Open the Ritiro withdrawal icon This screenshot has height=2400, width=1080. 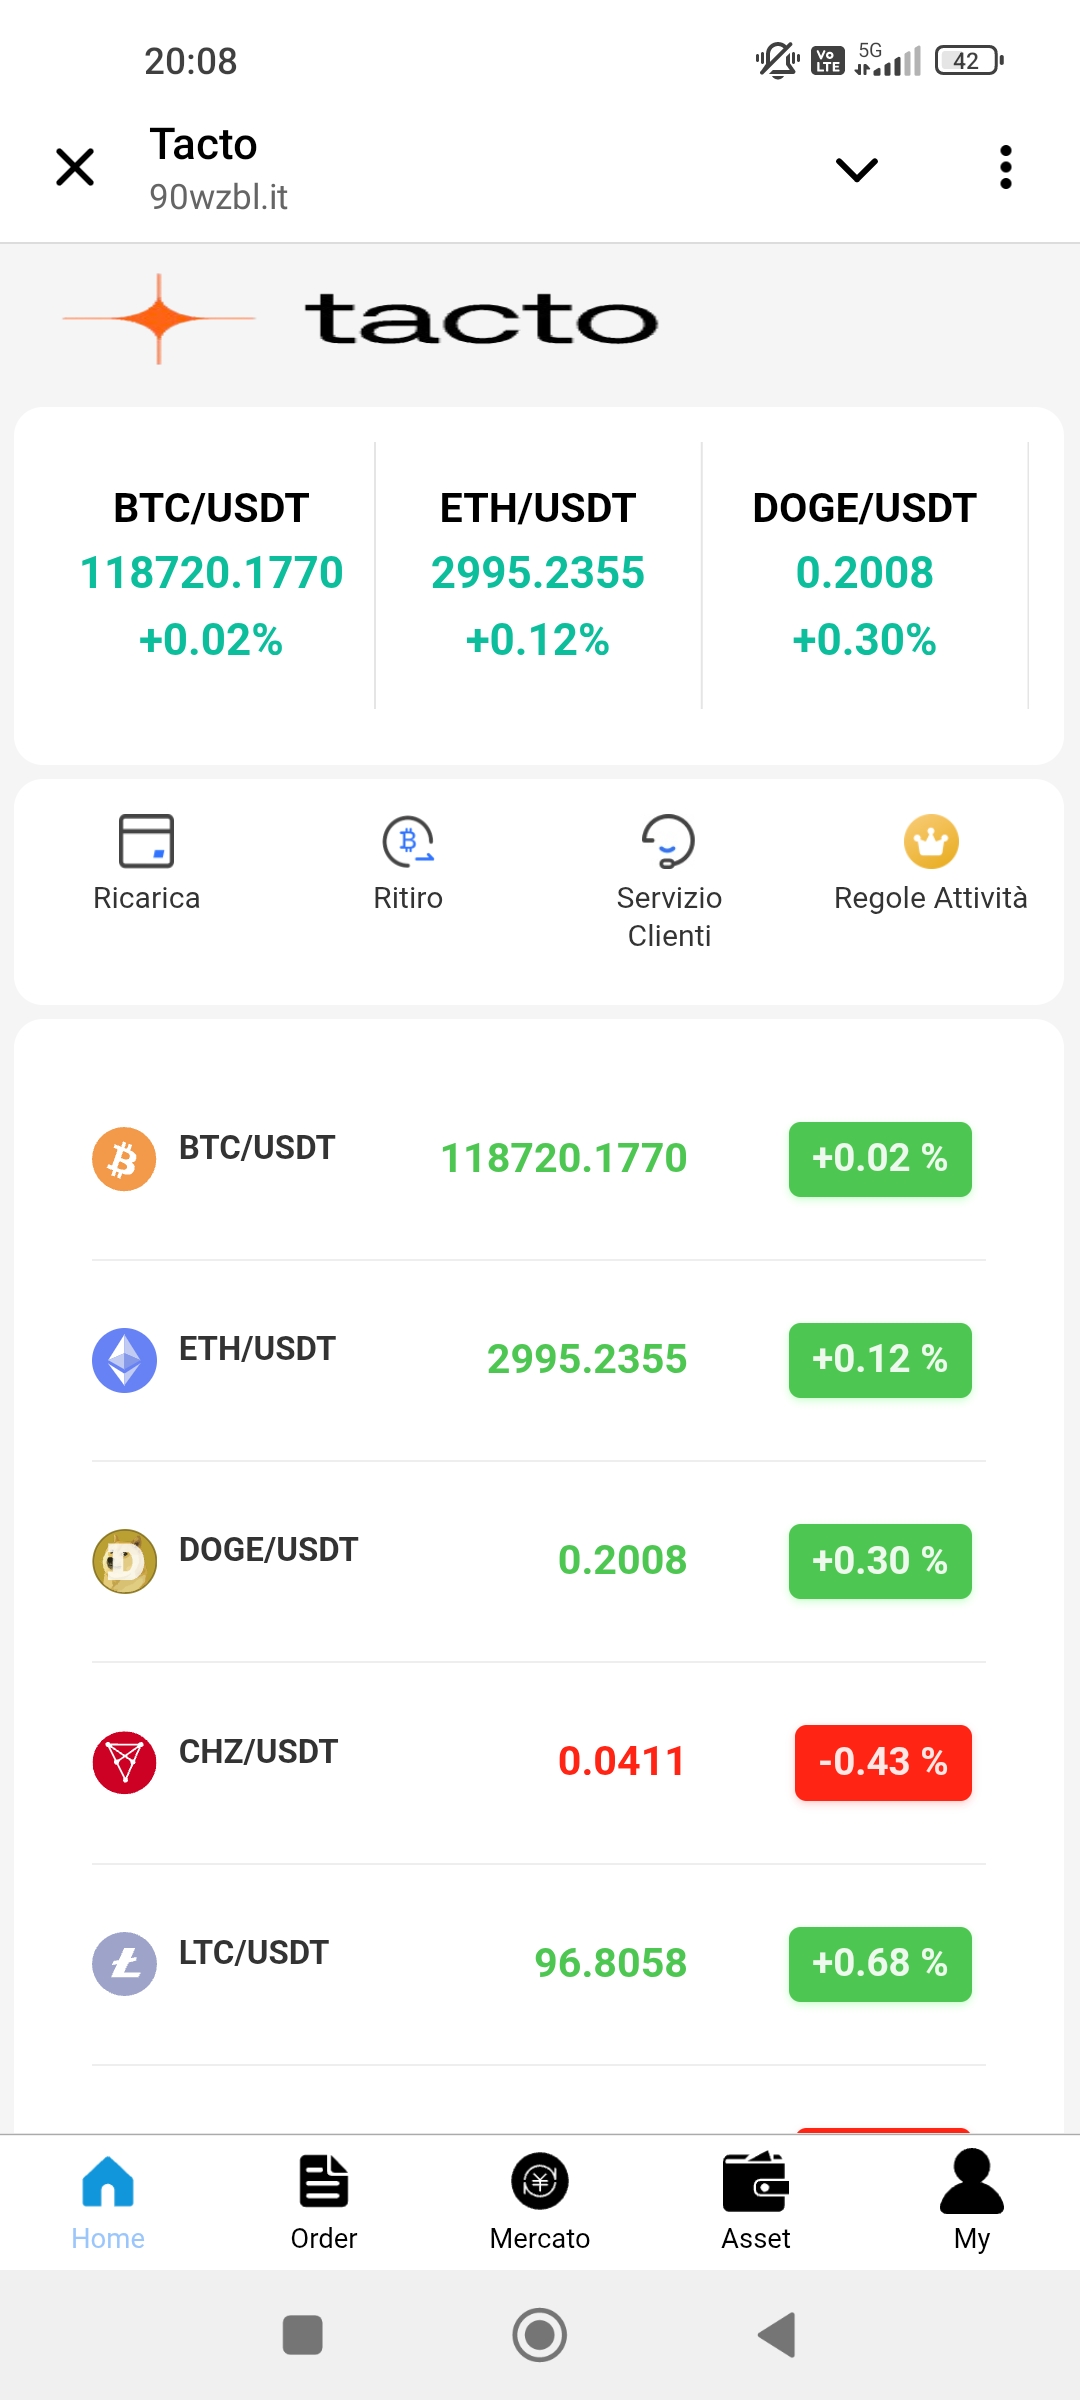point(408,841)
